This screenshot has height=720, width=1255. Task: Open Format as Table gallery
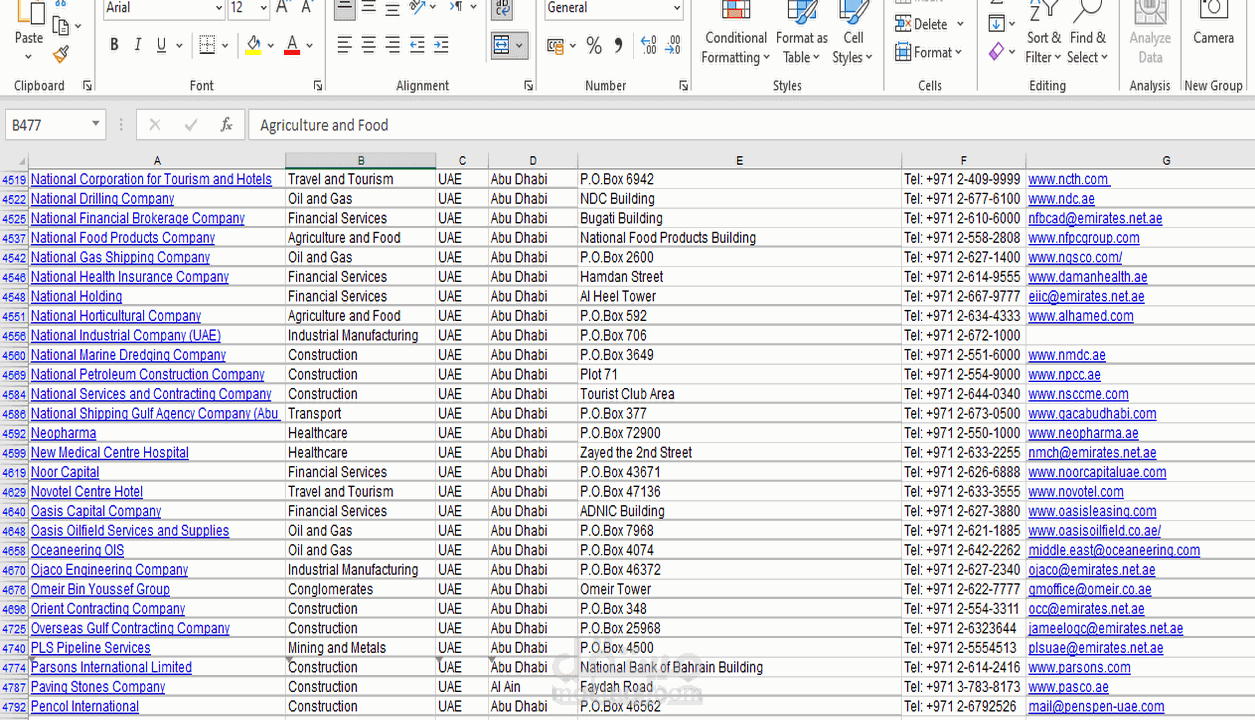(802, 33)
